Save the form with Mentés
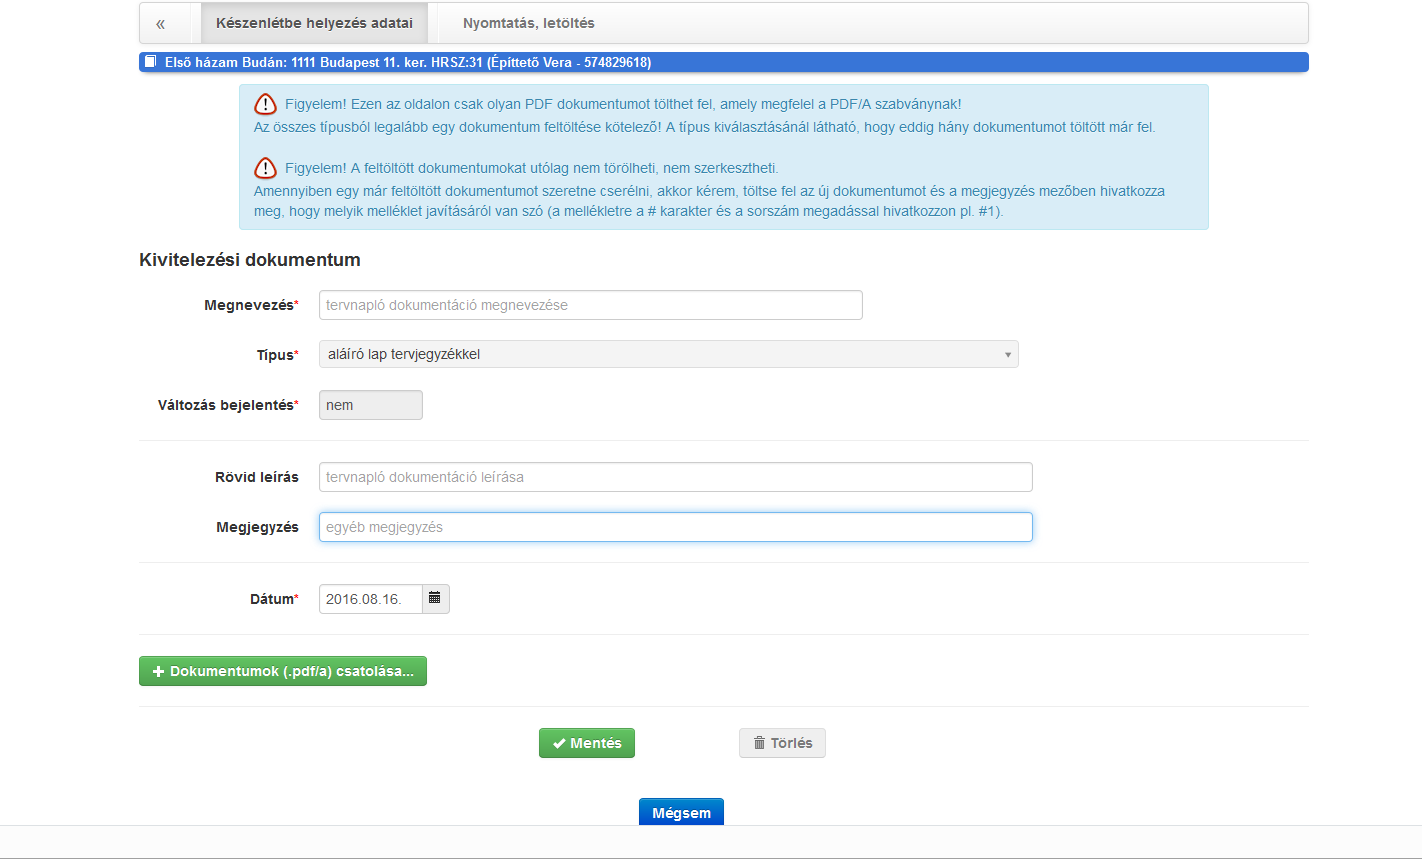Image resolution: width=1422 pixels, height=859 pixels. point(587,743)
